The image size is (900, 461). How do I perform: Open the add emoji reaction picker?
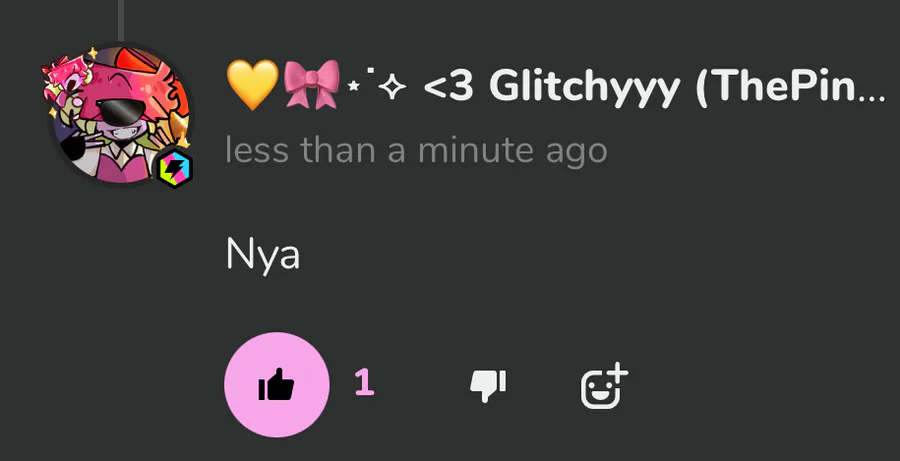click(604, 385)
